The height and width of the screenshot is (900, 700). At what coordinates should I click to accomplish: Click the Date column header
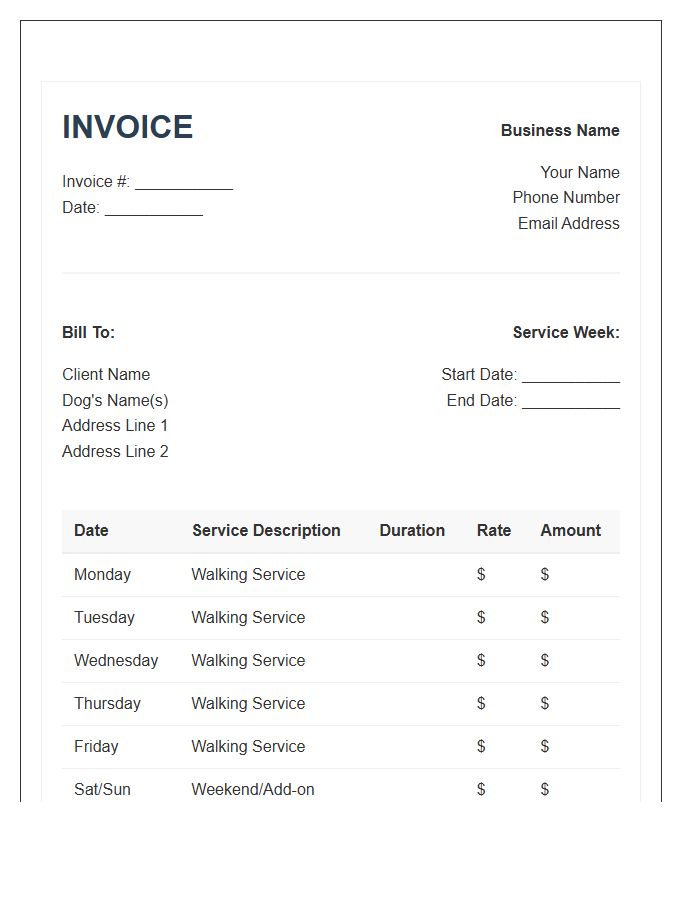(91, 530)
